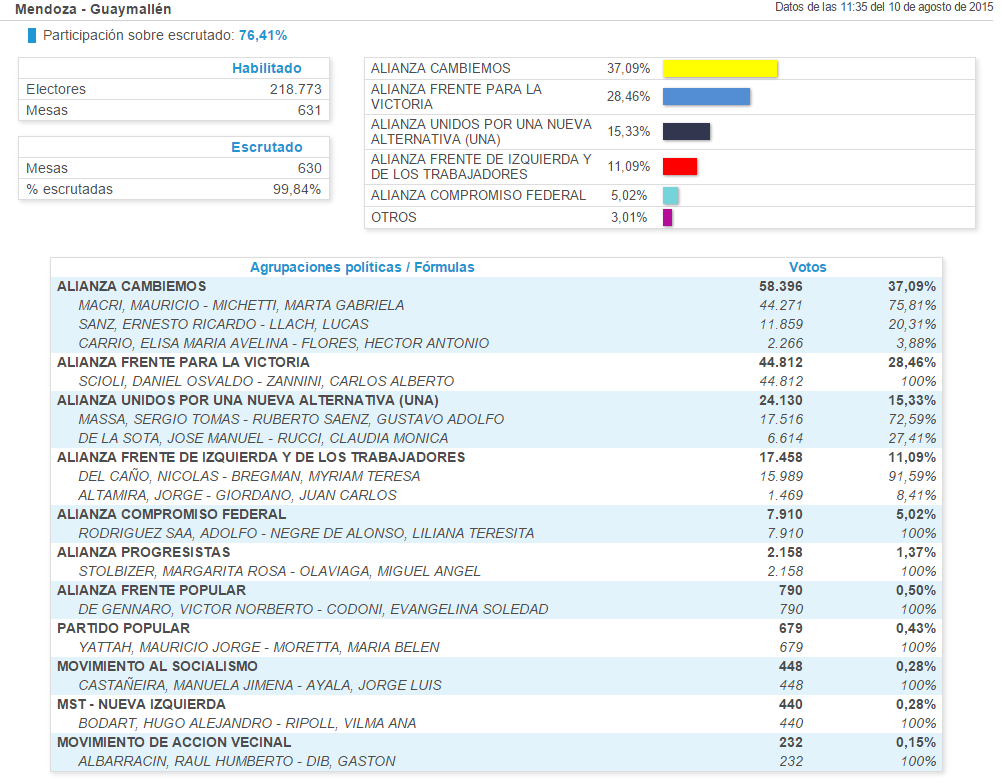The height and width of the screenshot is (783, 1002).
Task: Click the Votos column header
Action: tap(808, 267)
